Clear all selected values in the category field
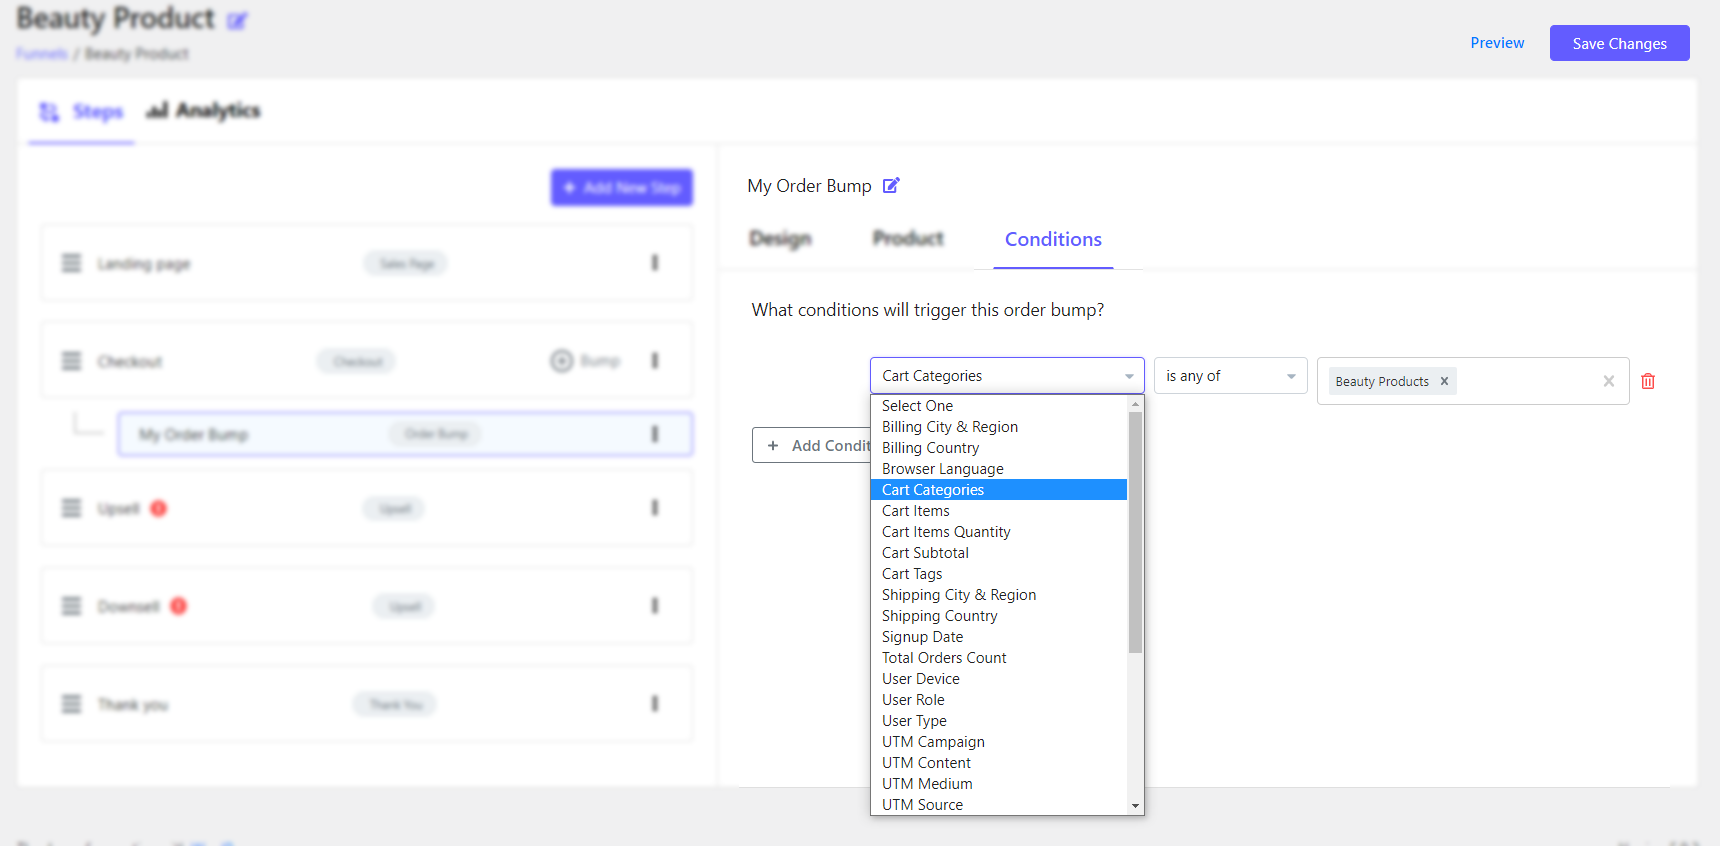The width and height of the screenshot is (1720, 846). coord(1609,381)
